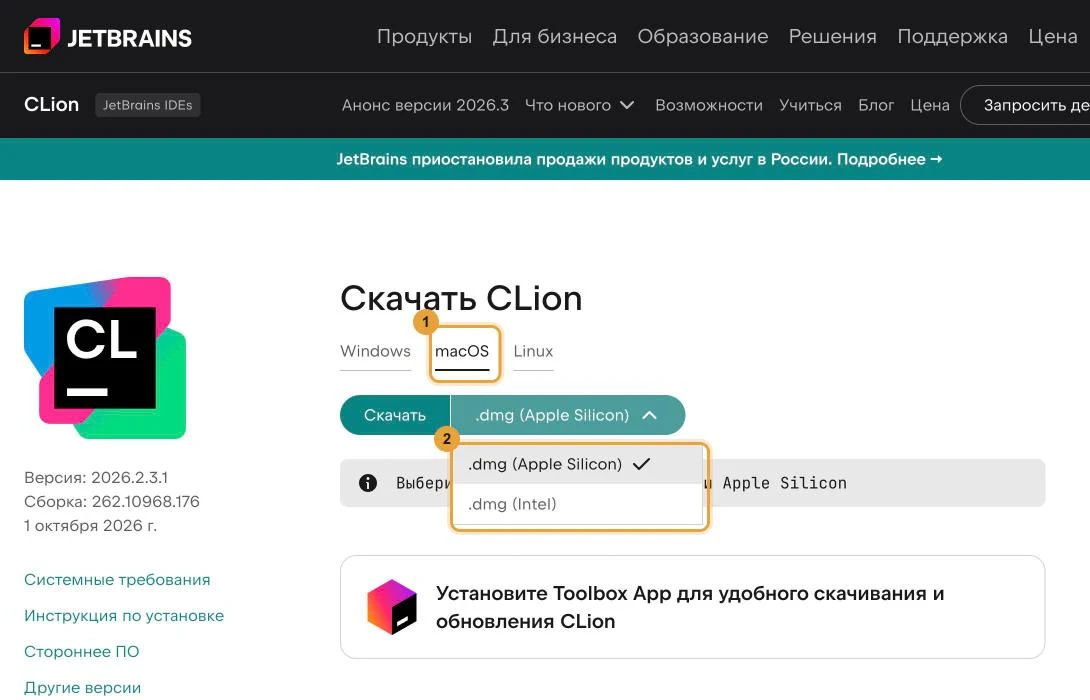
Task: Open the Решения menu
Action: 833,36
